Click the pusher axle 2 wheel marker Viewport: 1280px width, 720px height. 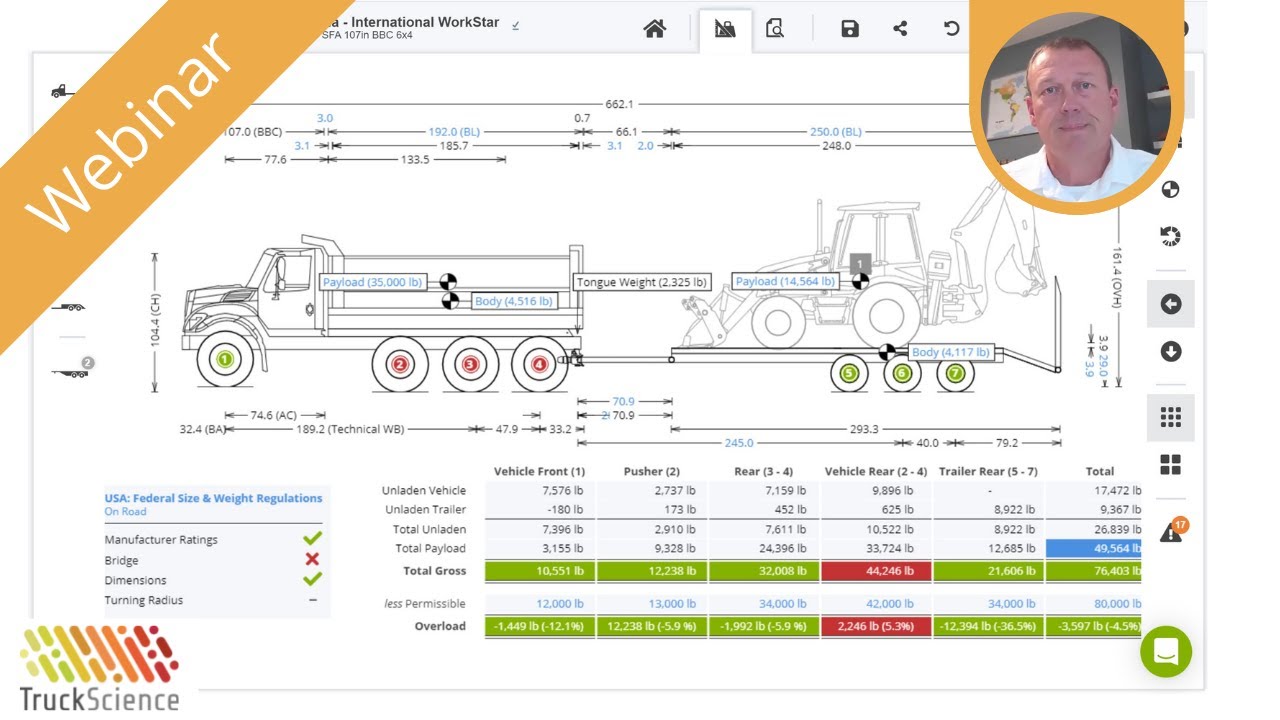click(400, 365)
